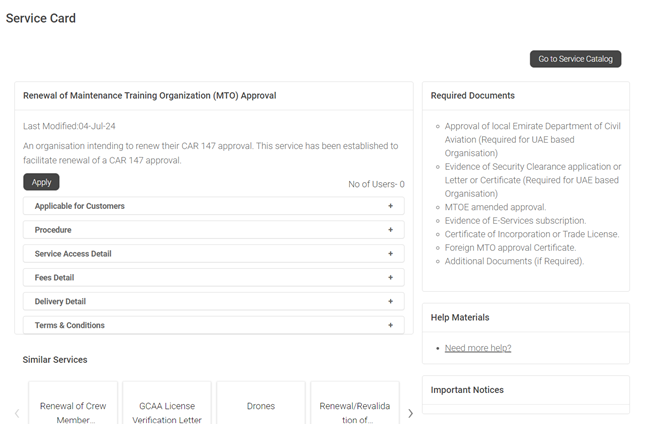647x424 pixels.
Task: Open the Renewal/Revalidation similar service card
Action: pyautogui.click(x=355, y=403)
